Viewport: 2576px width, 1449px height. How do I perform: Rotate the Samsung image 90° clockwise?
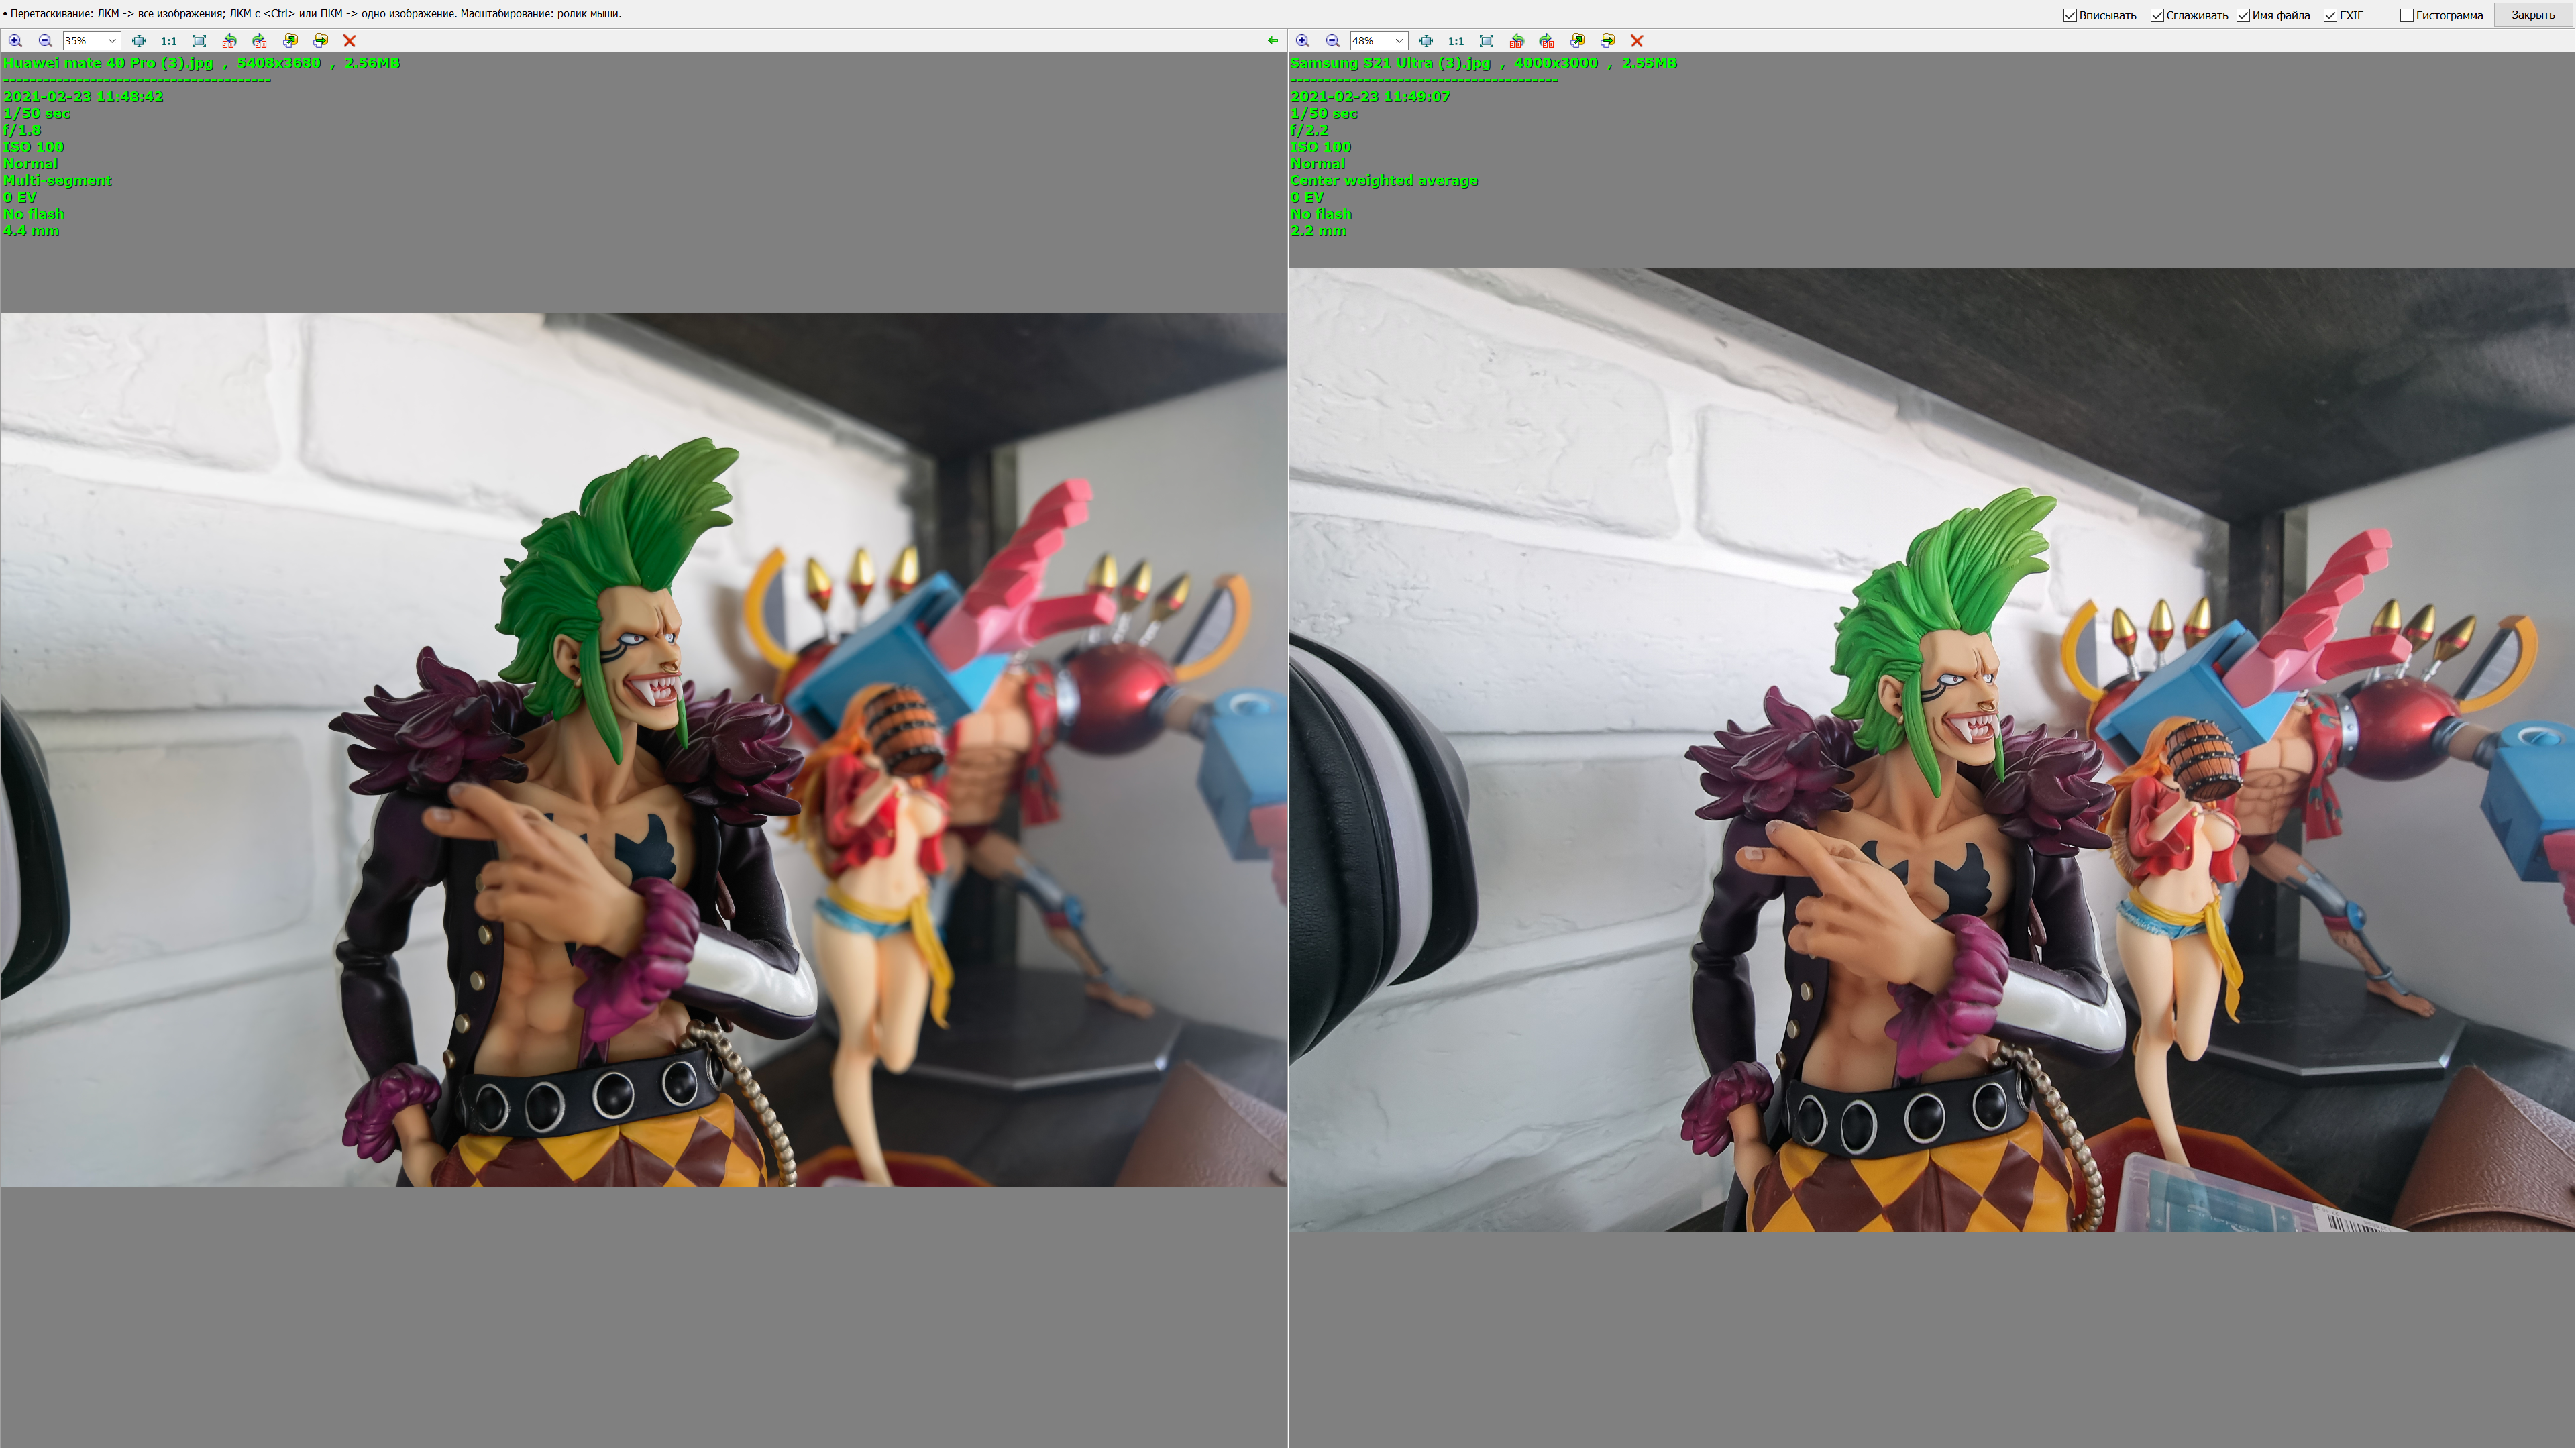point(1547,41)
